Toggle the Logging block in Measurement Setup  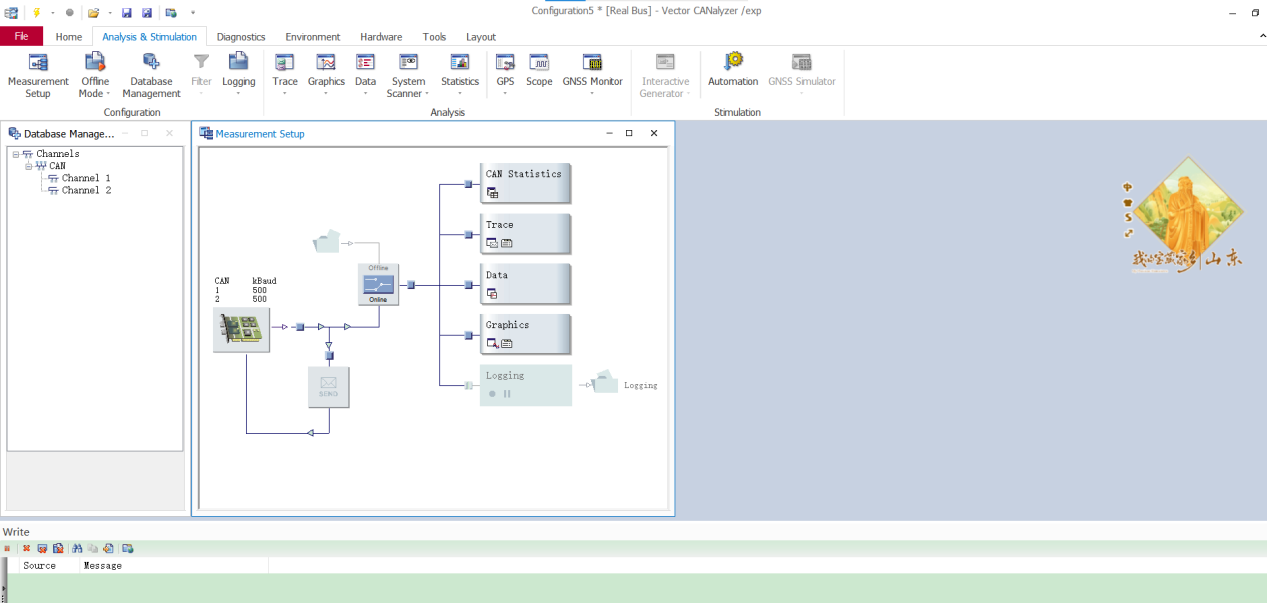(525, 385)
